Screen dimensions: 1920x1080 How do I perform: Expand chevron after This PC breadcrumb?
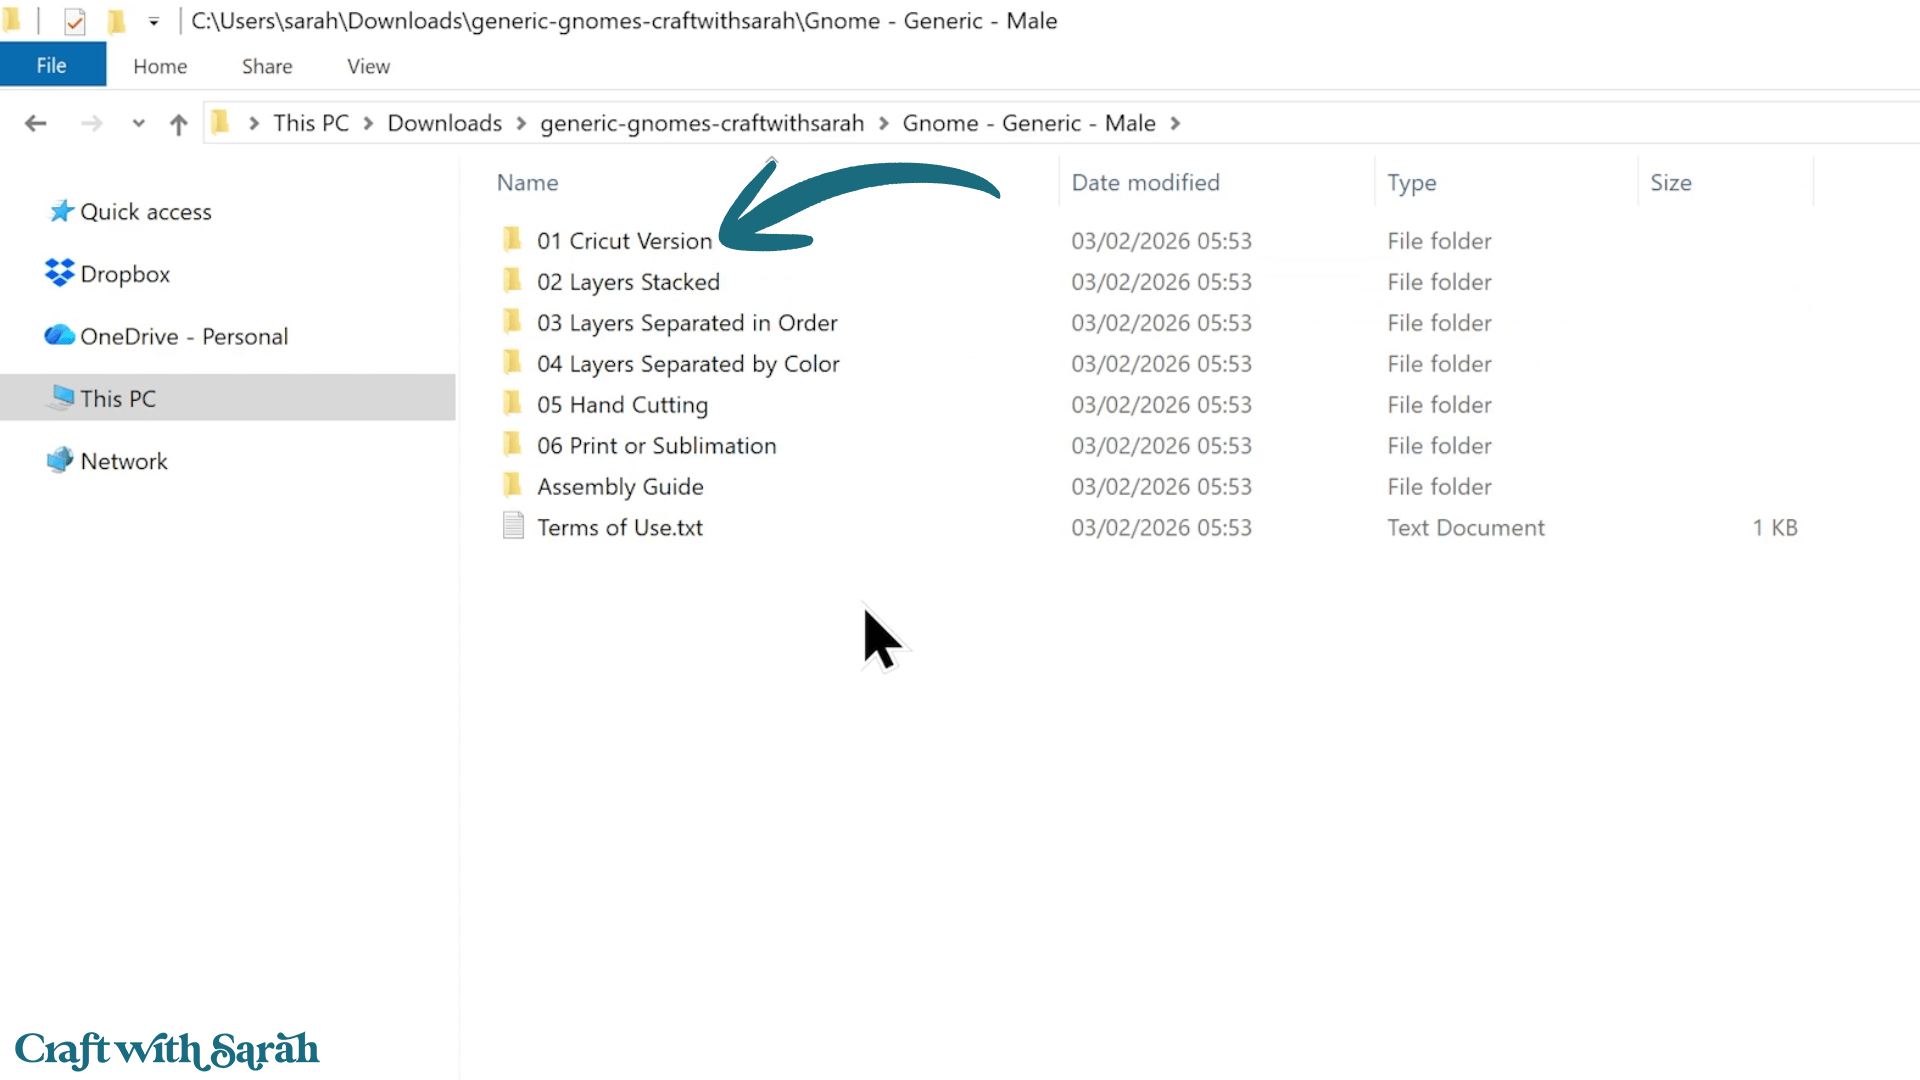tap(368, 123)
